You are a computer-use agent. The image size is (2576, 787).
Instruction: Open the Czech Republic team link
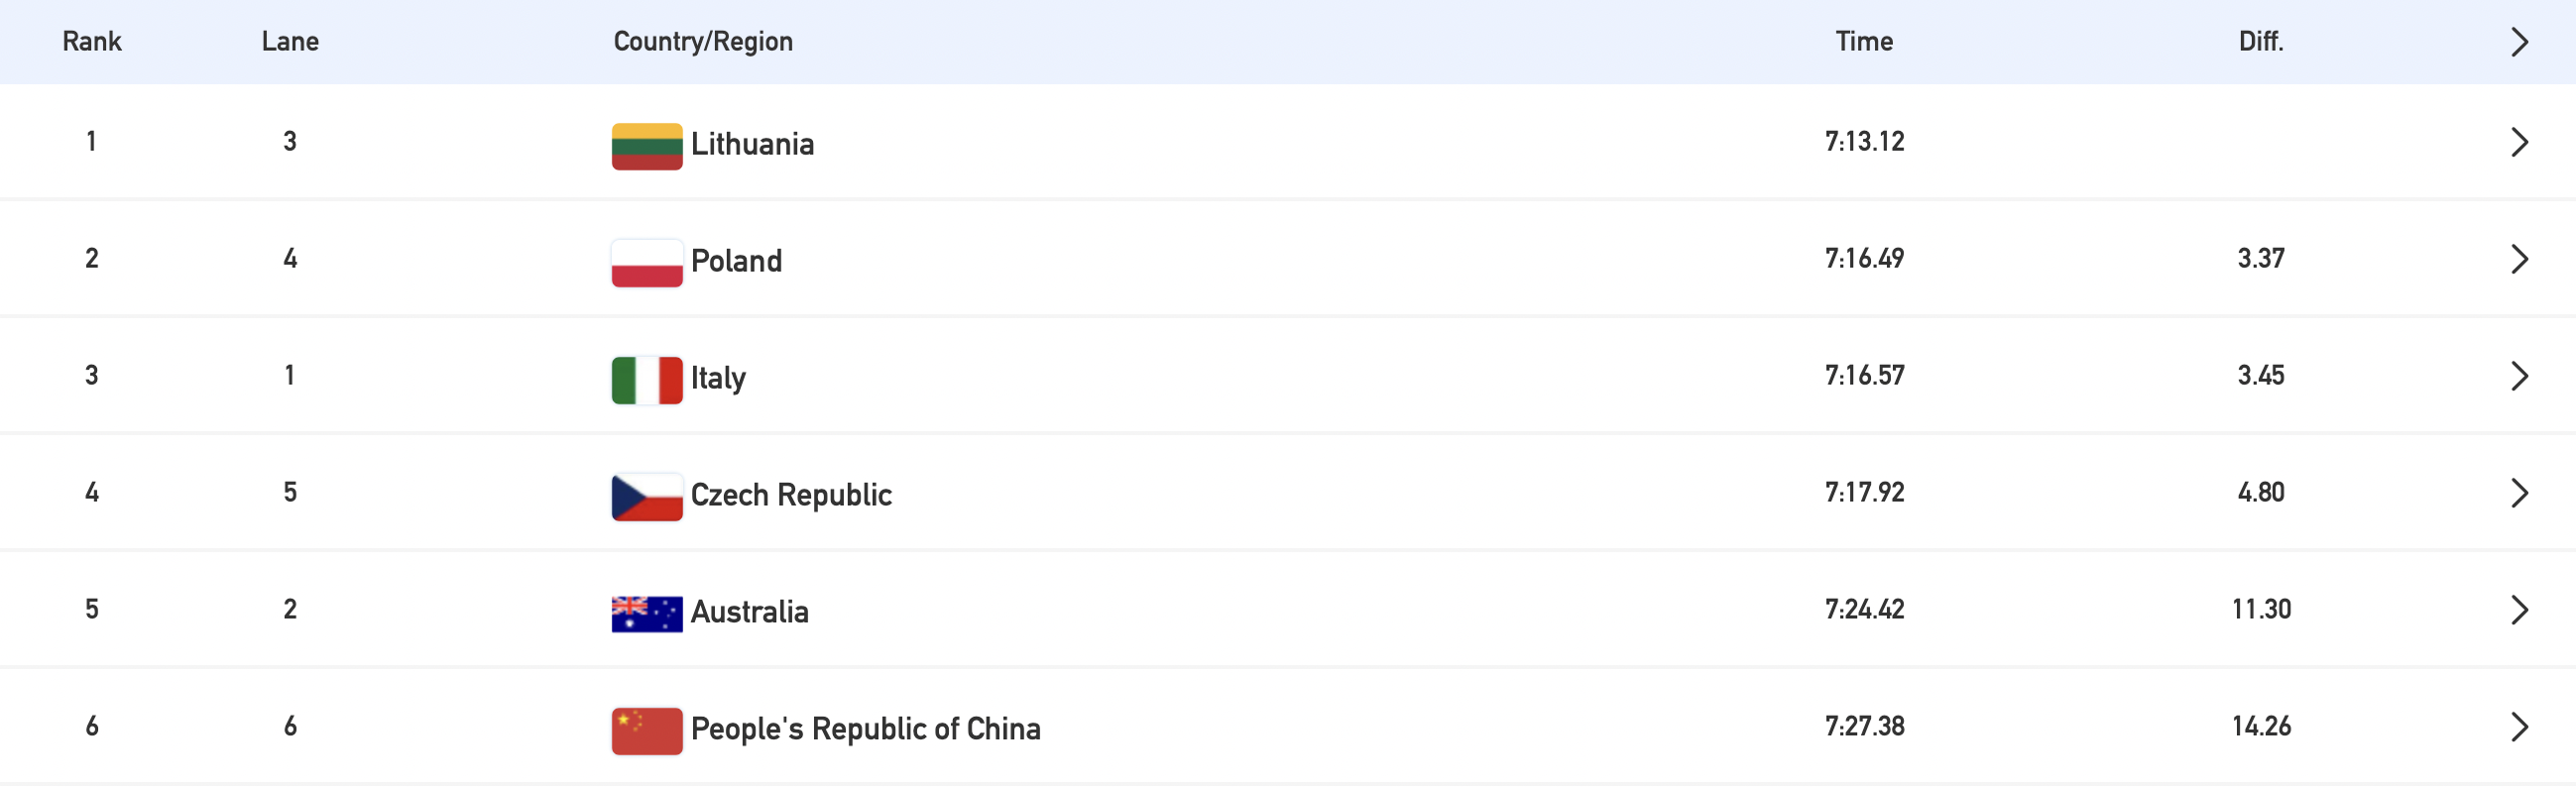click(x=791, y=495)
